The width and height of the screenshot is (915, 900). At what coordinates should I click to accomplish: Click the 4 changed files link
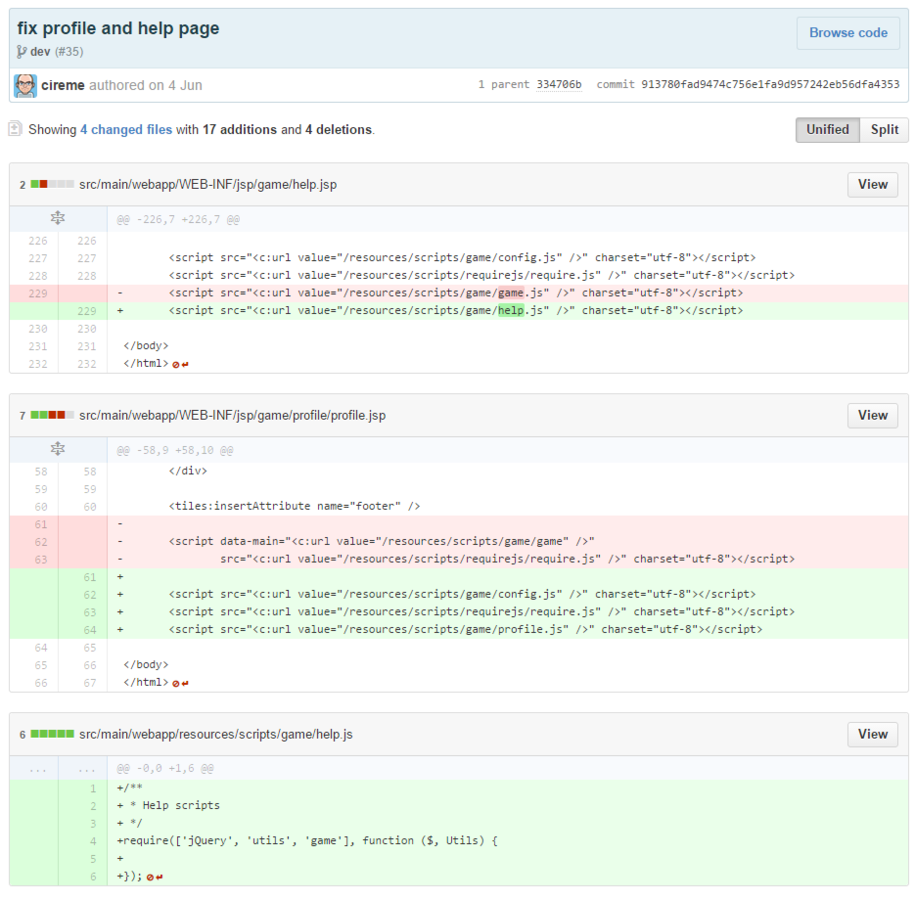coord(126,130)
